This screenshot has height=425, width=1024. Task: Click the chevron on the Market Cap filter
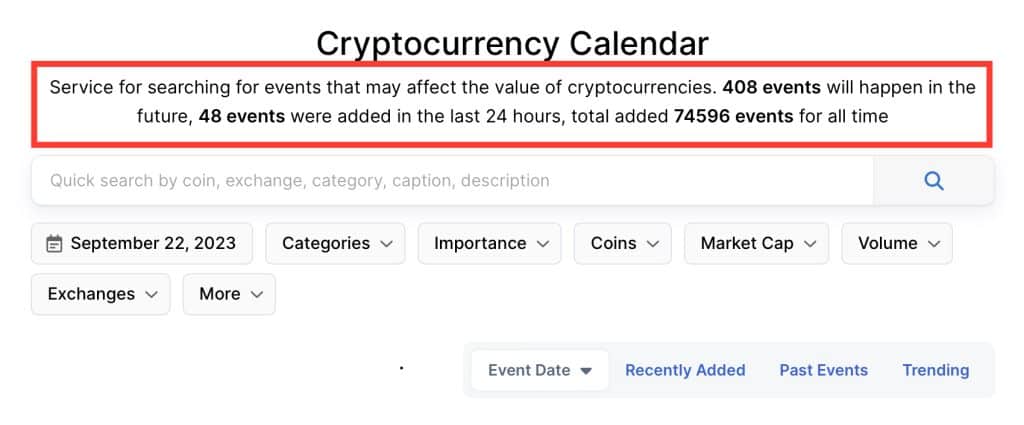coord(809,243)
